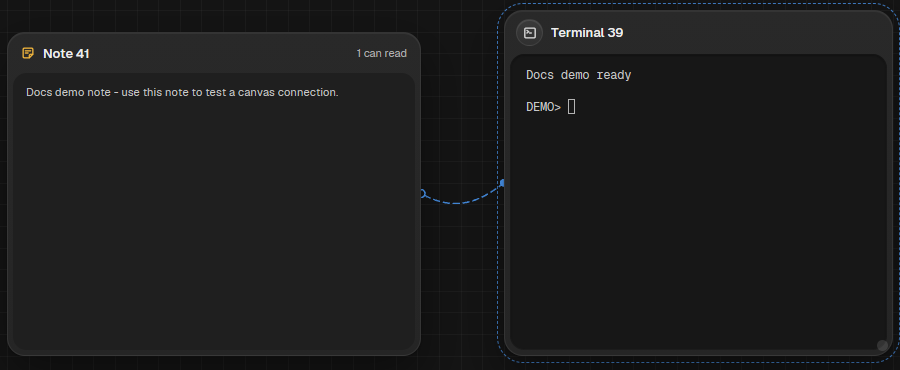Image resolution: width=900 pixels, height=370 pixels.
Task: Click the Terminal 39 console icon
Action: 530,33
